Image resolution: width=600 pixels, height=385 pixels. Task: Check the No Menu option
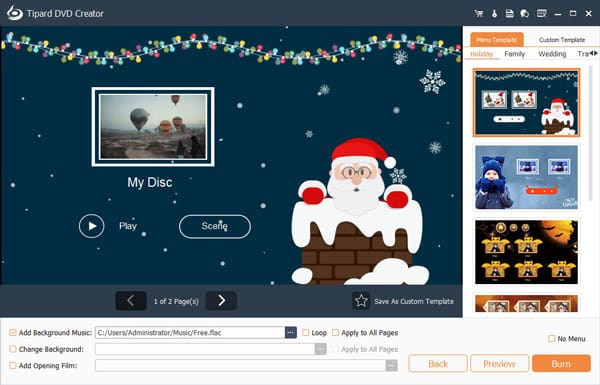[551, 339]
